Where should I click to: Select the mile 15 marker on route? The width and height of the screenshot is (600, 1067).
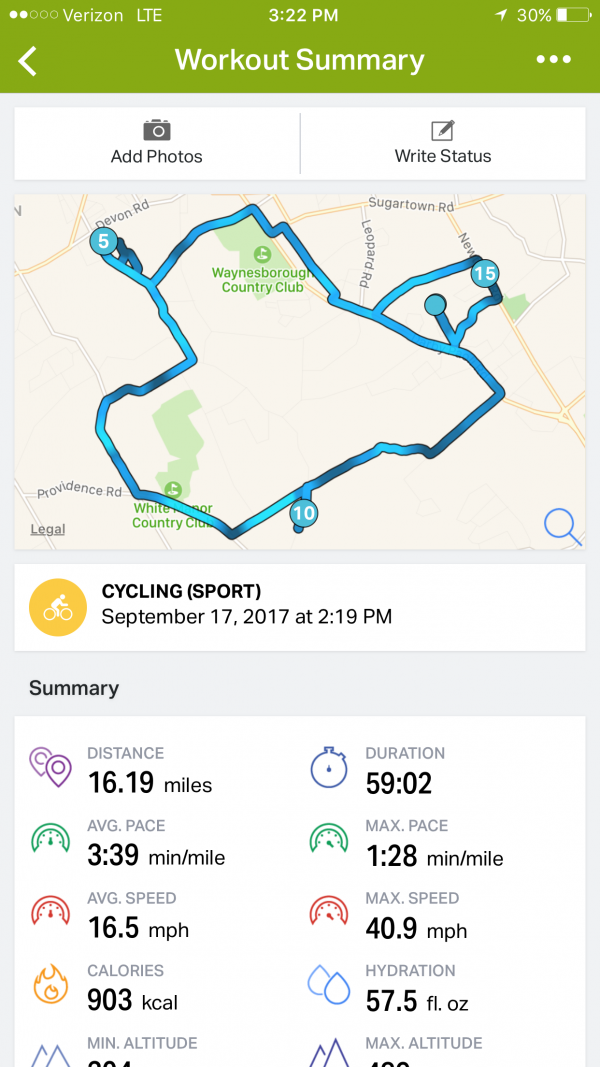(484, 273)
